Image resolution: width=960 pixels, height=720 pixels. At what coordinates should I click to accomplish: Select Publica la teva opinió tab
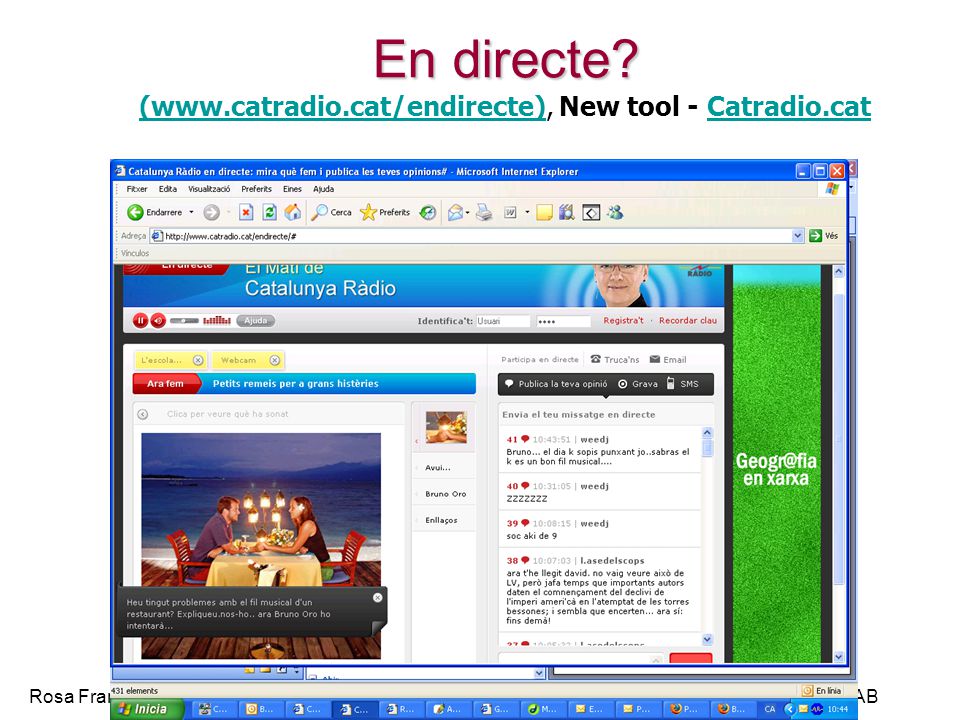tap(556, 384)
